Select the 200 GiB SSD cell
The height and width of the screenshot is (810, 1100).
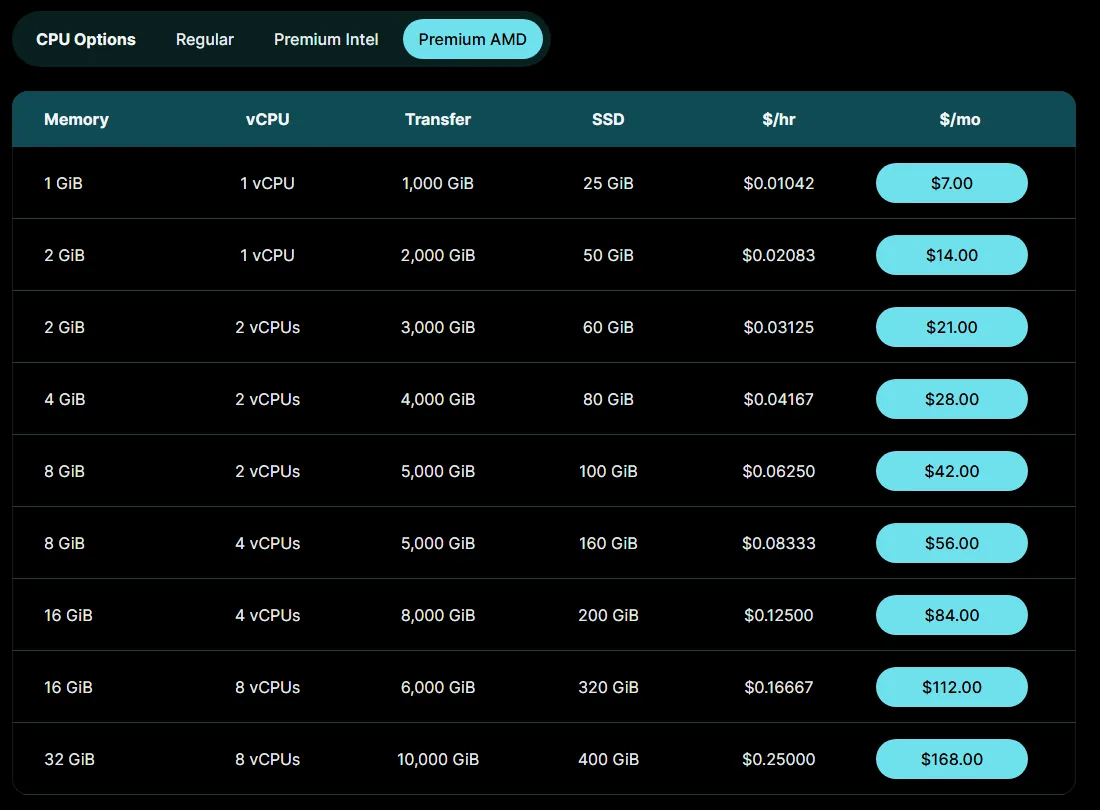[x=608, y=615]
